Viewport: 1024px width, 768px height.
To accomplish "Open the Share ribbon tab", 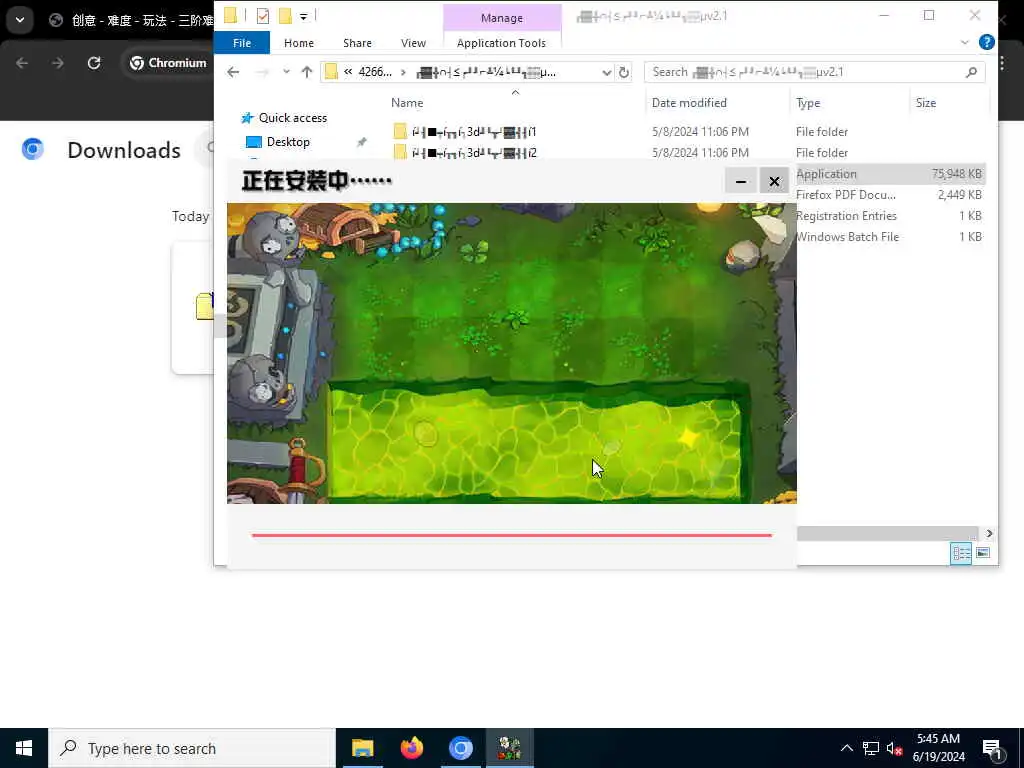I will pos(357,43).
